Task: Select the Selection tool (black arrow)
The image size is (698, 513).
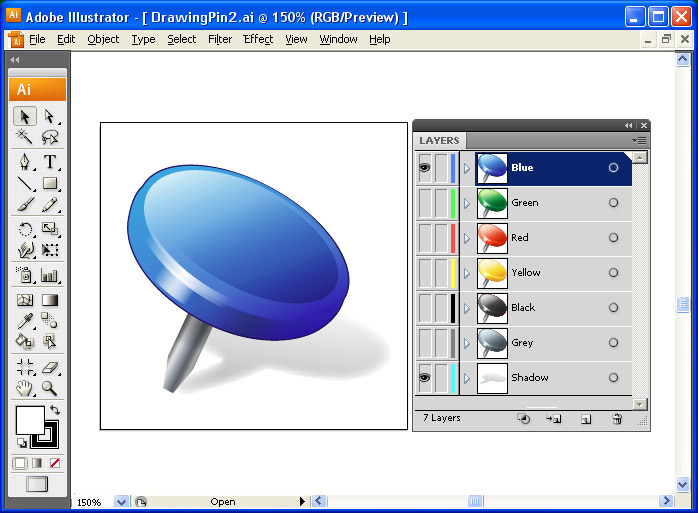Action: point(24,117)
